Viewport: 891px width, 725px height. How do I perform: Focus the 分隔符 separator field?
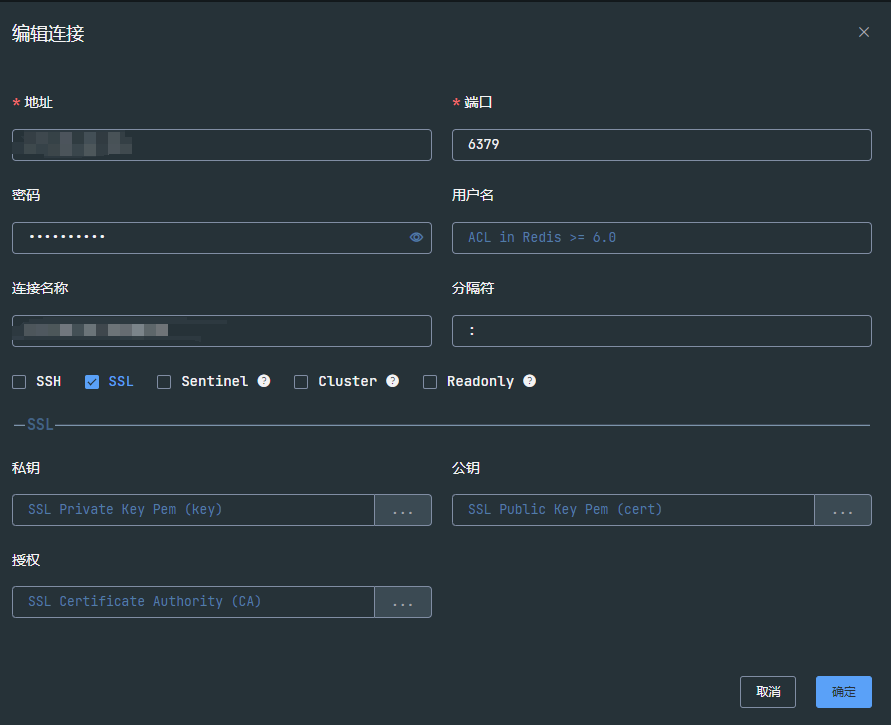[661, 331]
